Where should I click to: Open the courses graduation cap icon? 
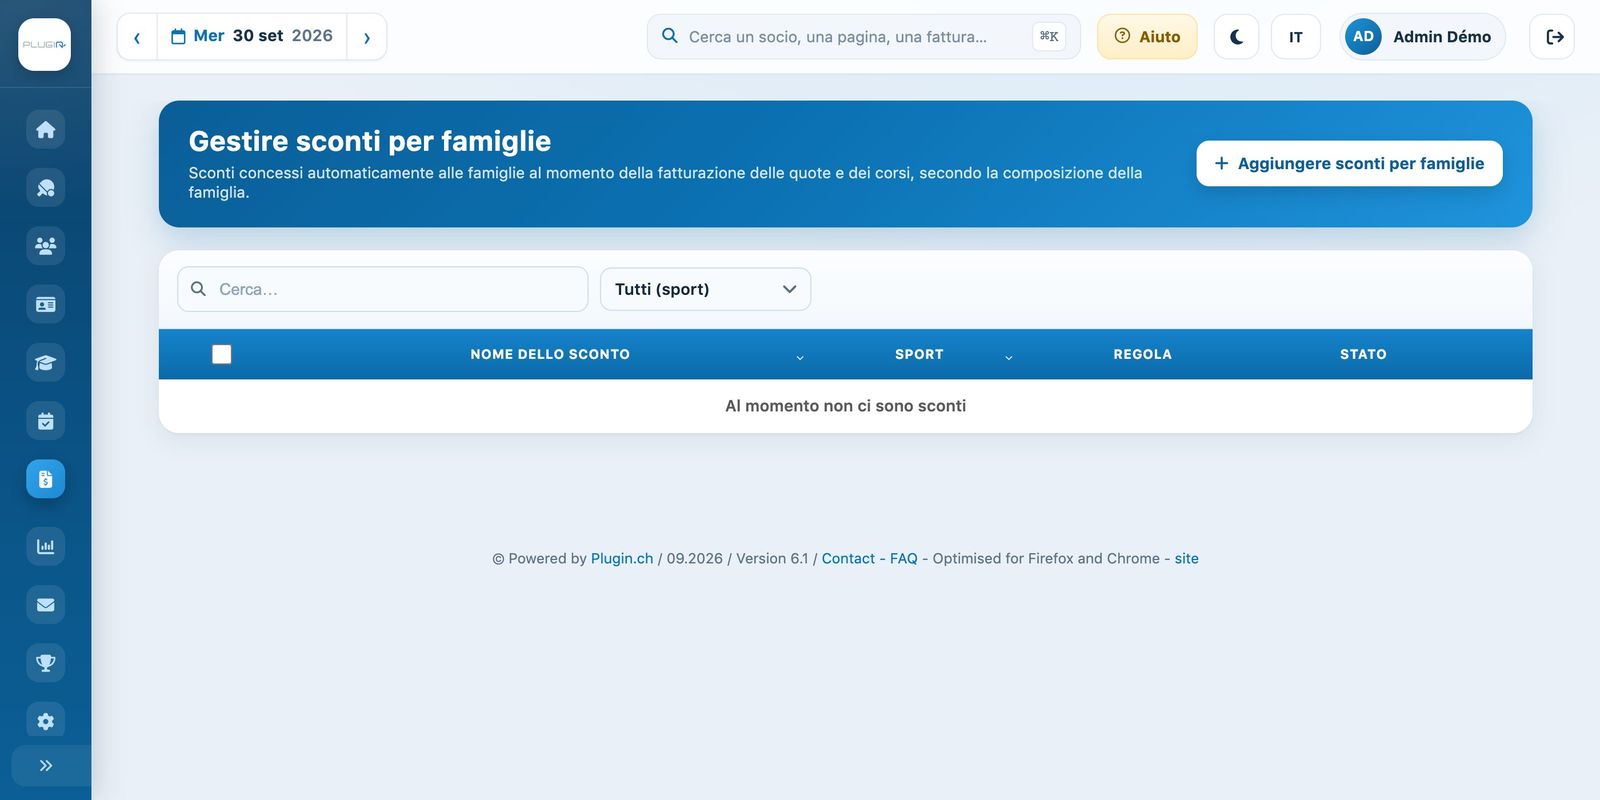(x=46, y=363)
